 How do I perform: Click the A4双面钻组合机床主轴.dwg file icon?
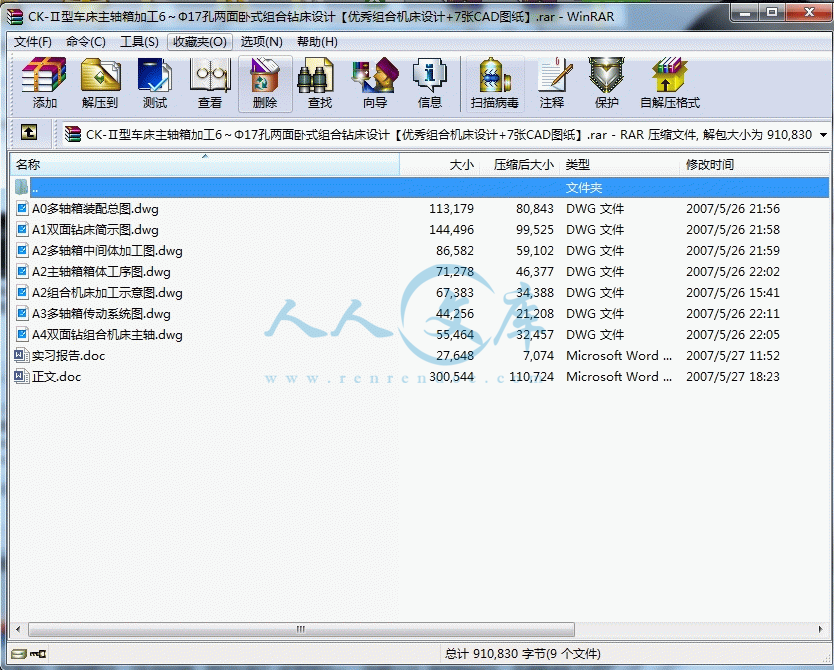pyautogui.click(x=22, y=334)
